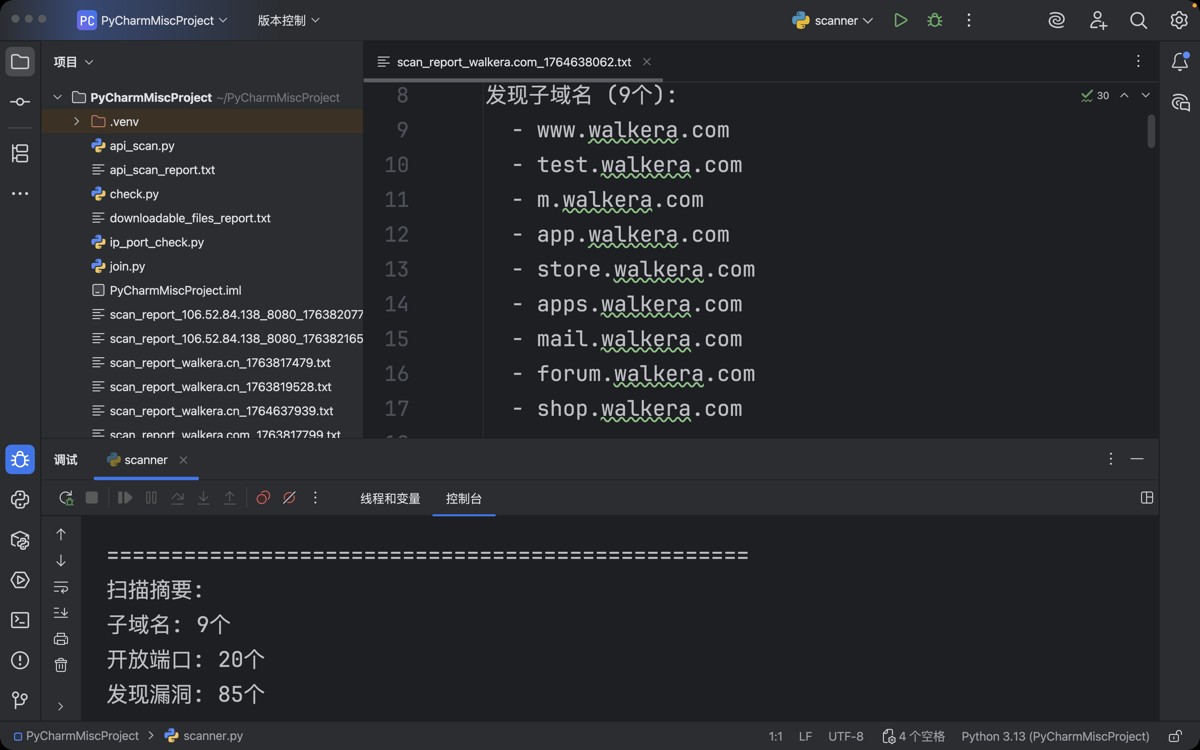
Task: Click the Rerun debug session icon
Action: 65,498
